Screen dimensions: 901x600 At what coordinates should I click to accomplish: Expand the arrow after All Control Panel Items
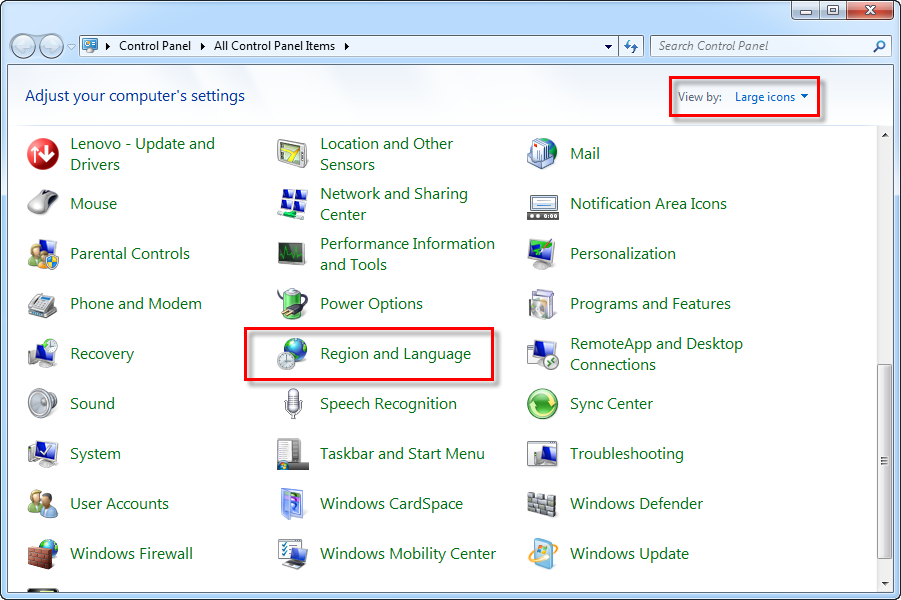pyautogui.click(x=347, y=46)
